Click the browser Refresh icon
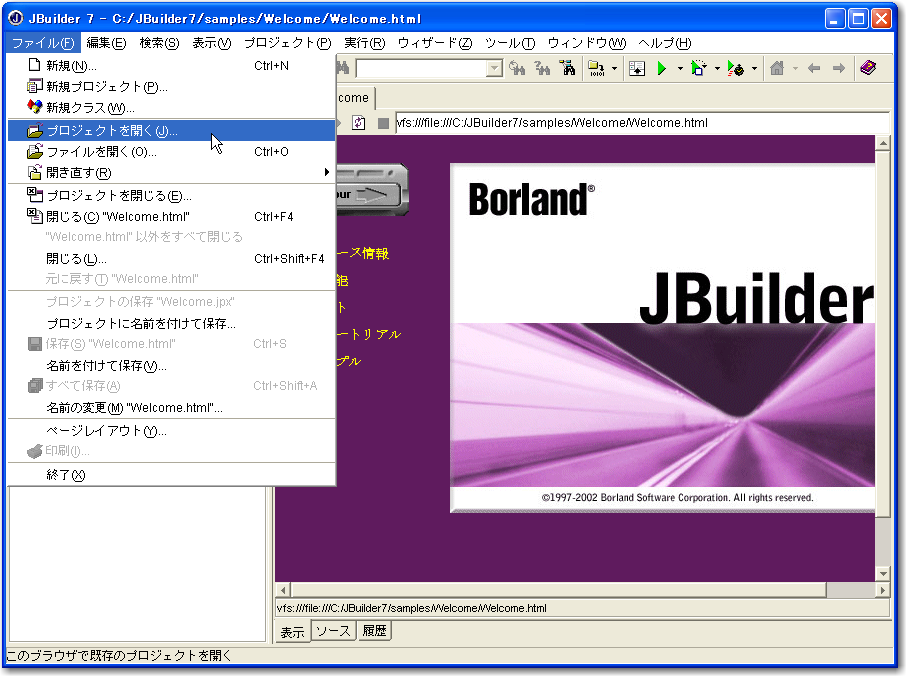The width and height of the screenshot is (906, 676). point(359,123)
